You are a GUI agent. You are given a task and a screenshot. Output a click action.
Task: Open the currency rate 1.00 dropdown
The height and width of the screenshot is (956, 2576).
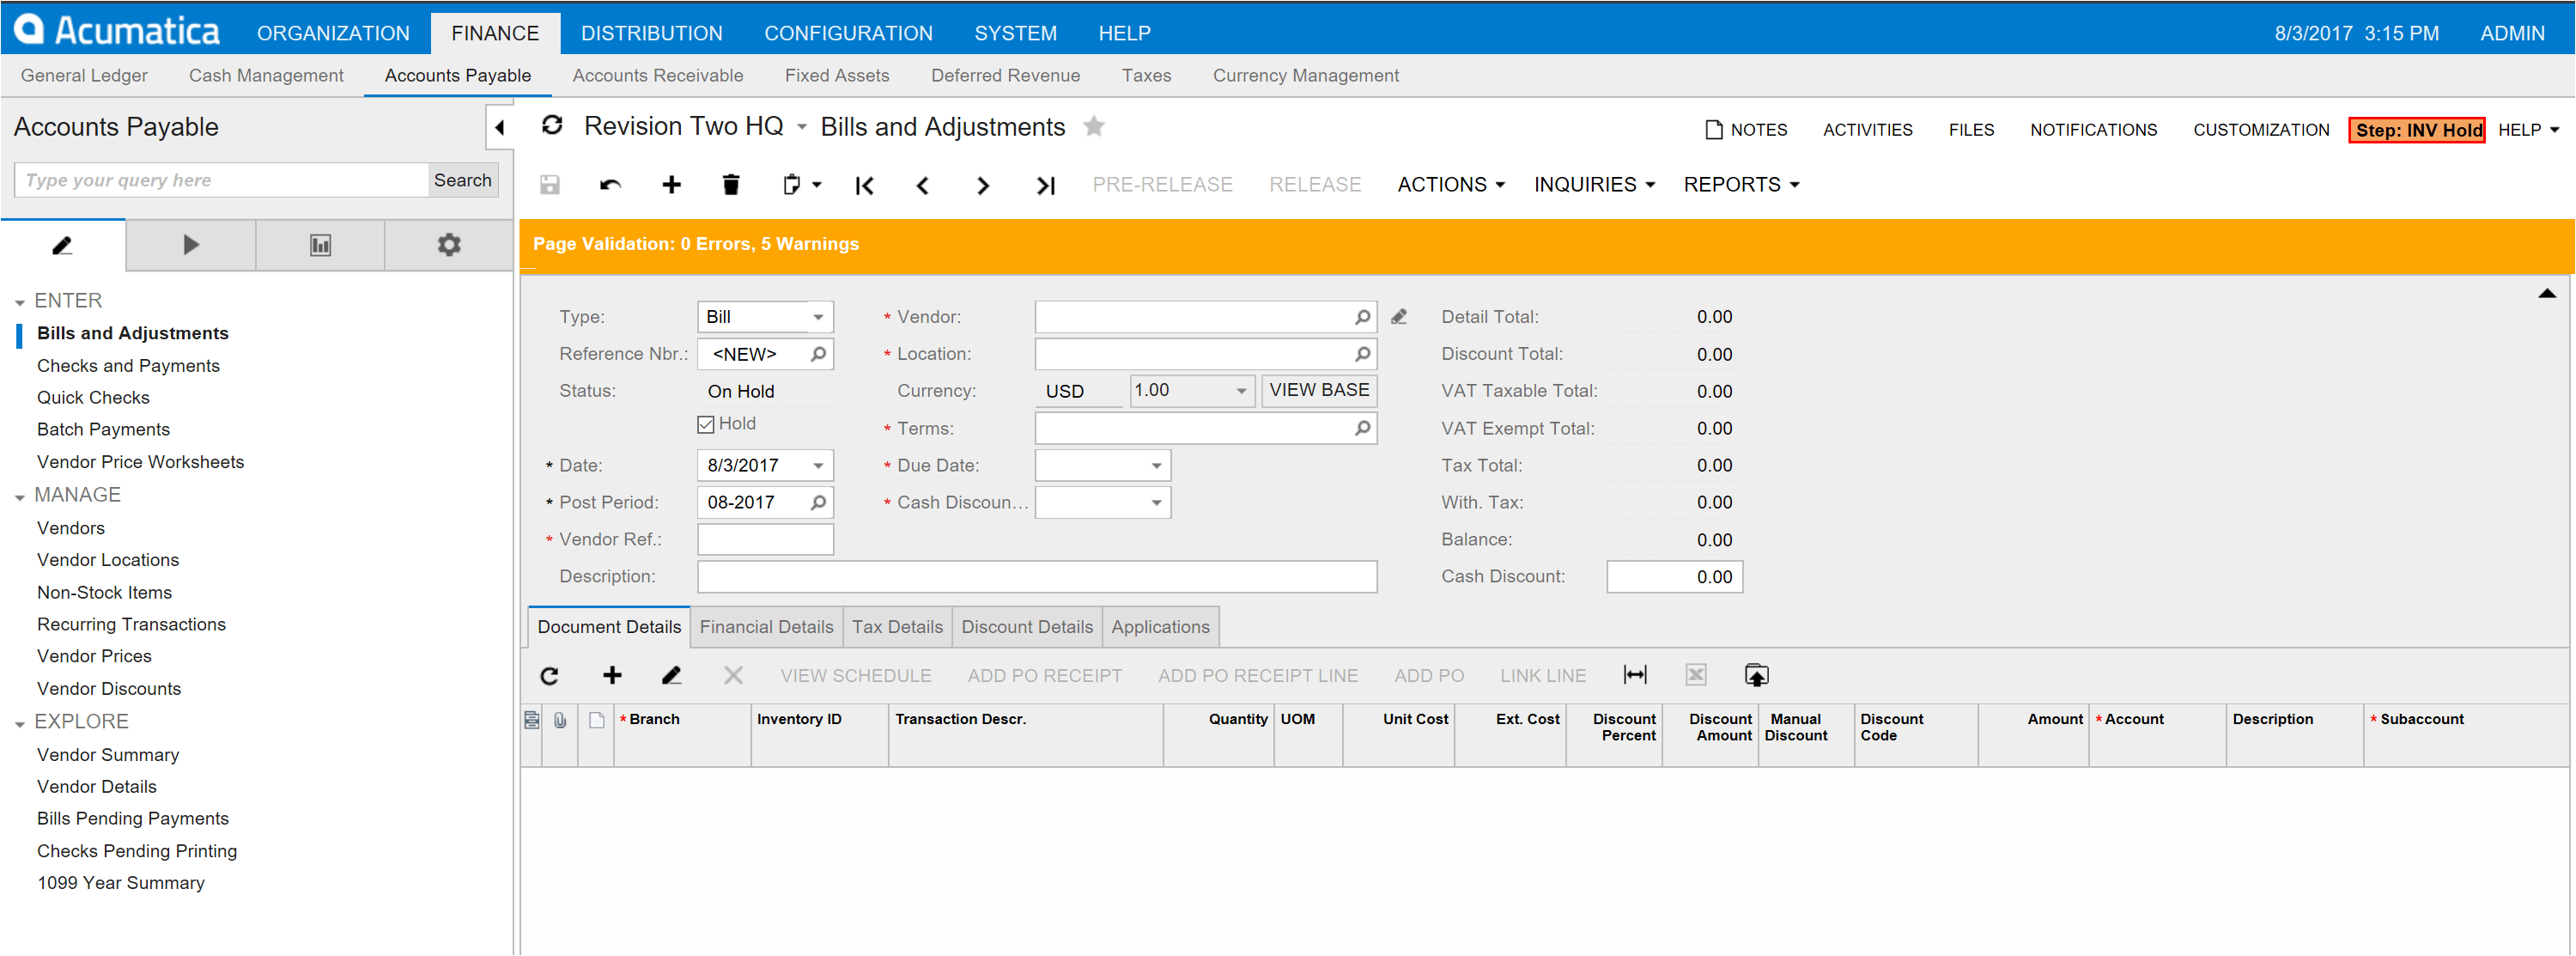(x=1241, y=391)
